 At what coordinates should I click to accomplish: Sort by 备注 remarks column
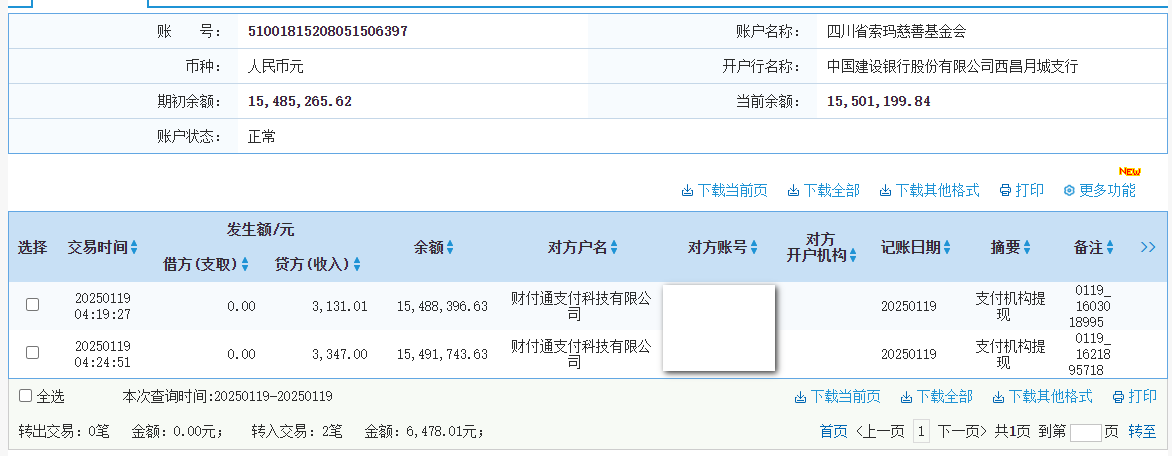(x=1110, y=247)
